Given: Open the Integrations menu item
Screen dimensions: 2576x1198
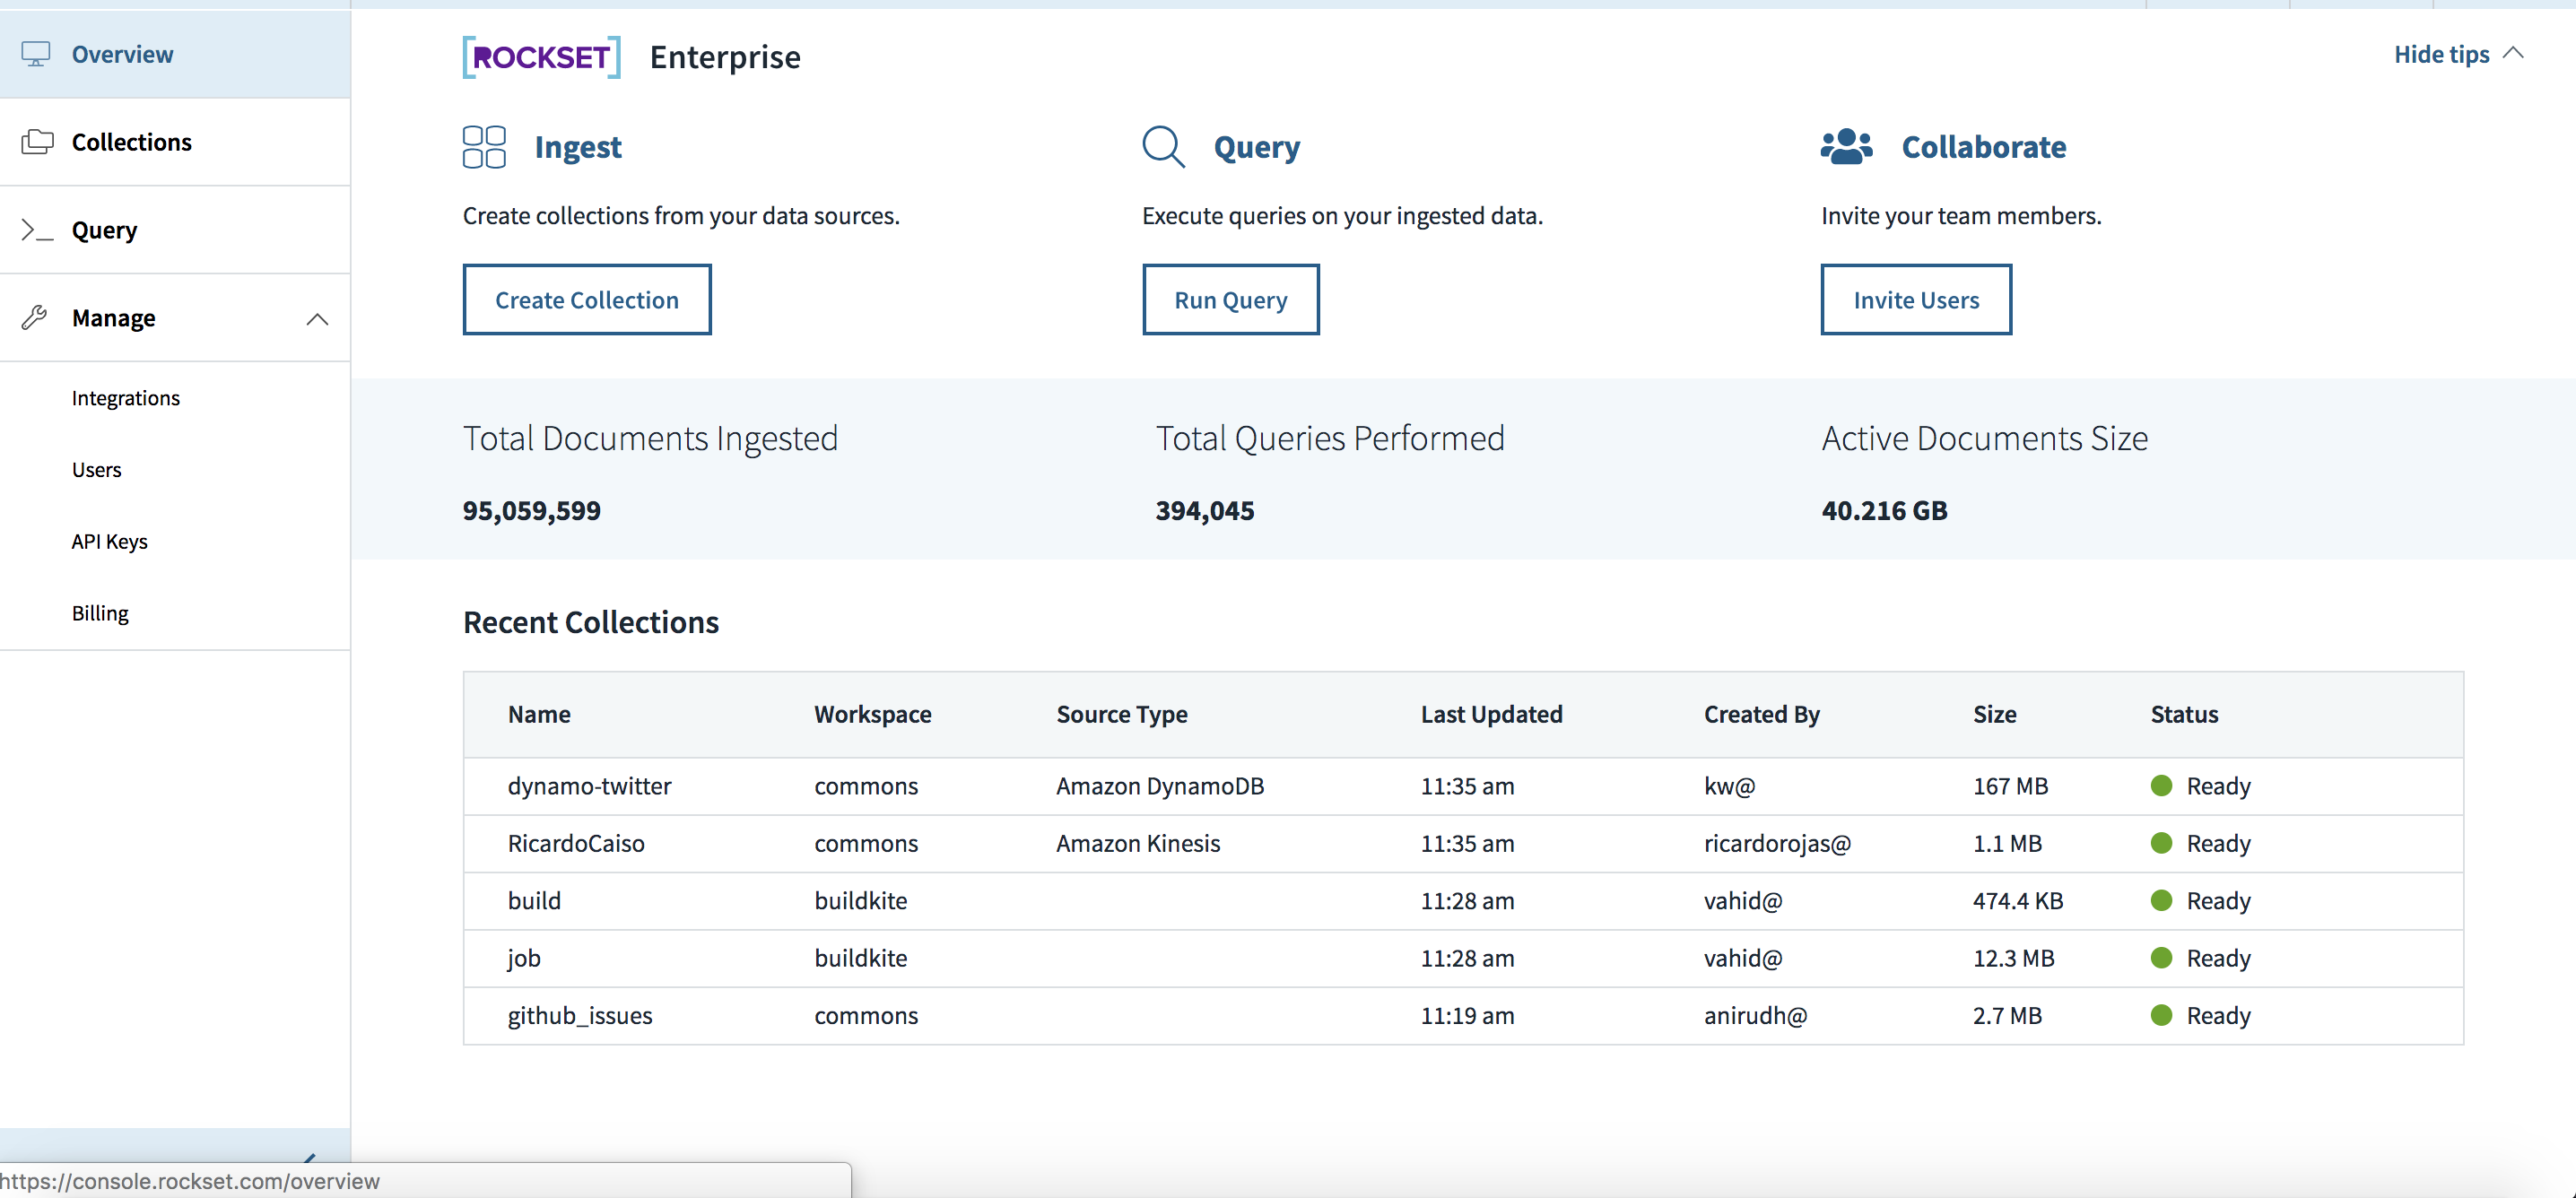Looking at the screenshot, I should [126, 398].
